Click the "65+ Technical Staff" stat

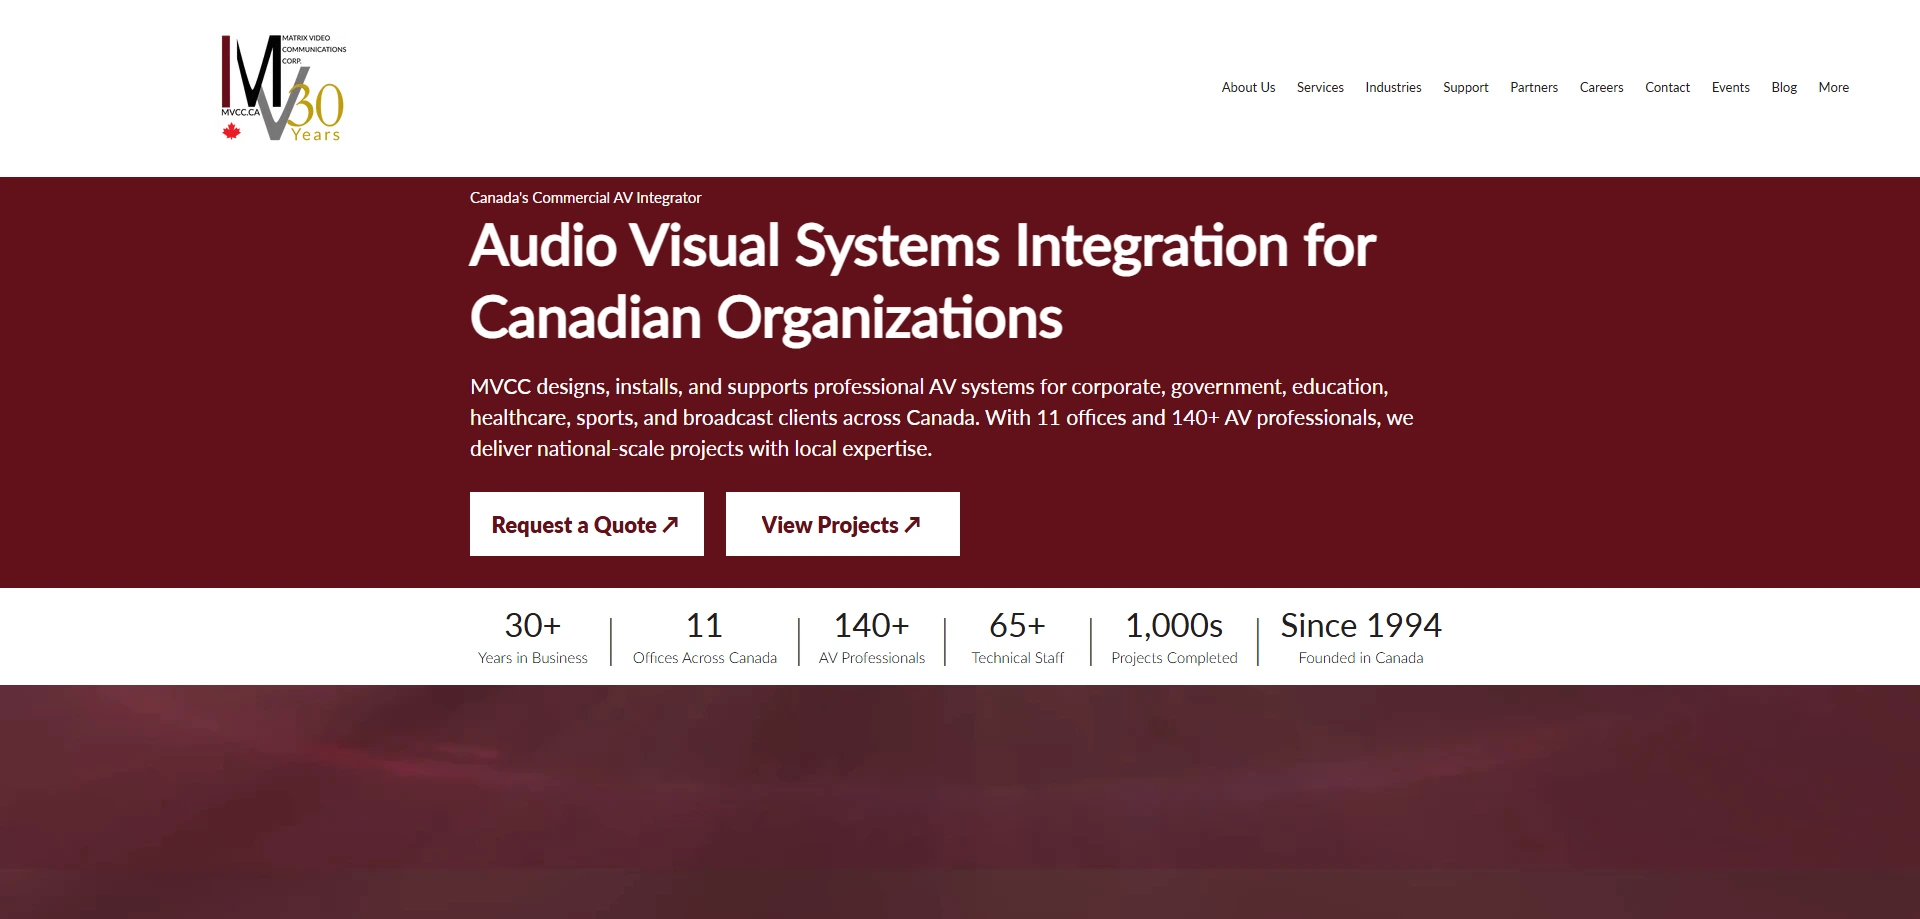click(x=1017, y=637)
